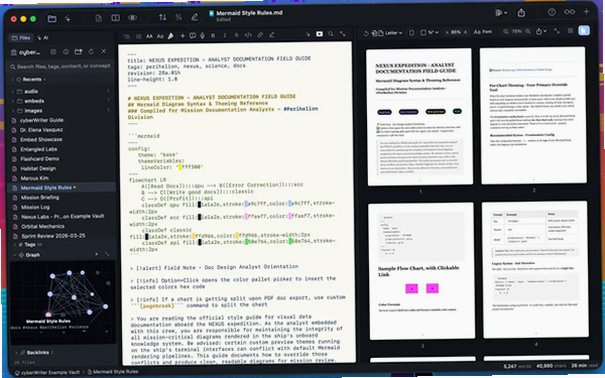The image size is (605, 378).
Task: Open the editor search magnifier icon
Action: click(331, 34)
